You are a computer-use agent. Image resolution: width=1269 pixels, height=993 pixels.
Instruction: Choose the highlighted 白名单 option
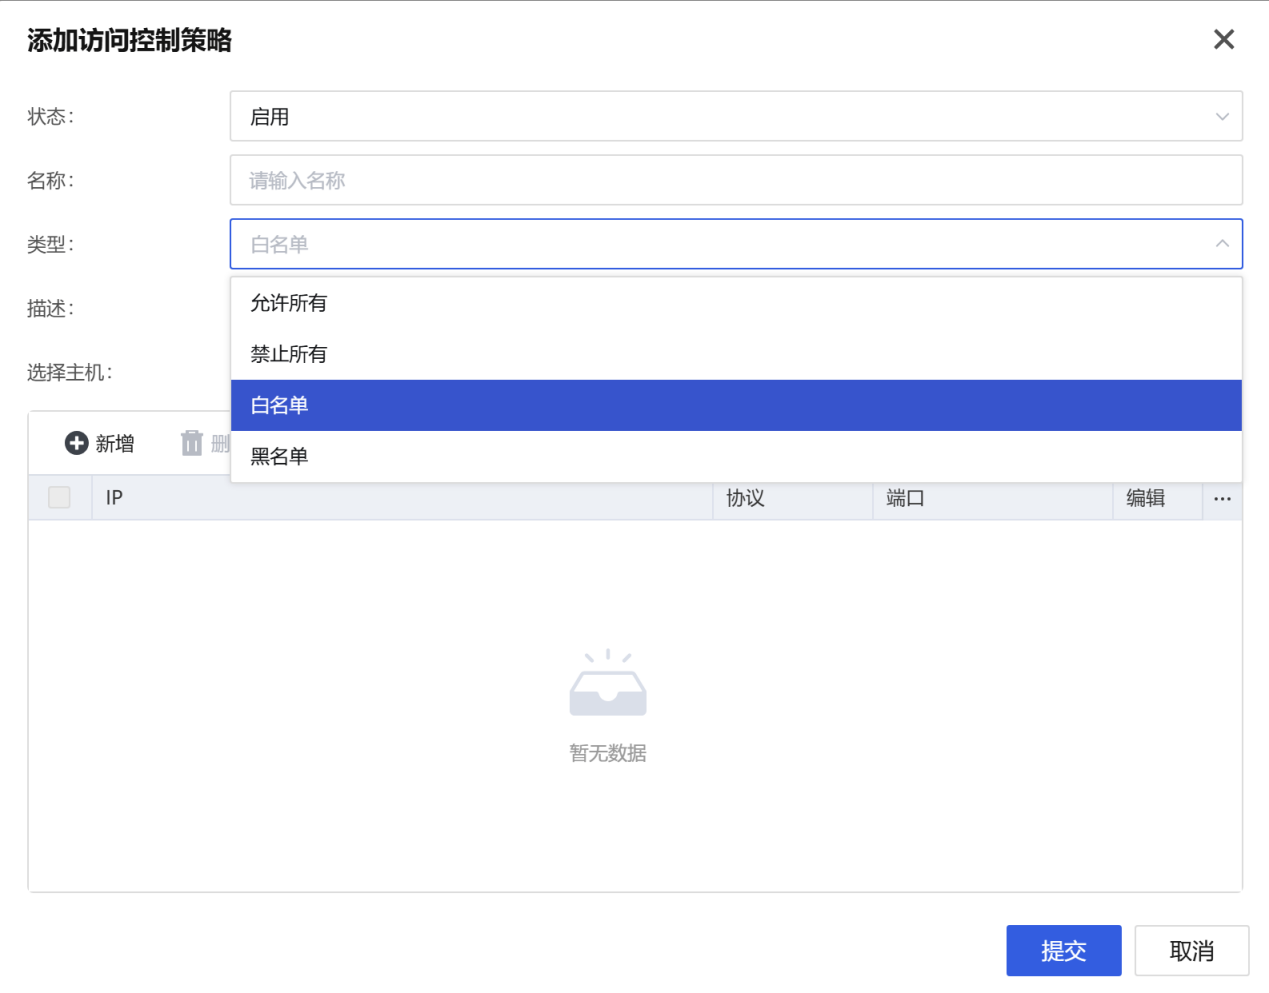(x=280, y=405)
